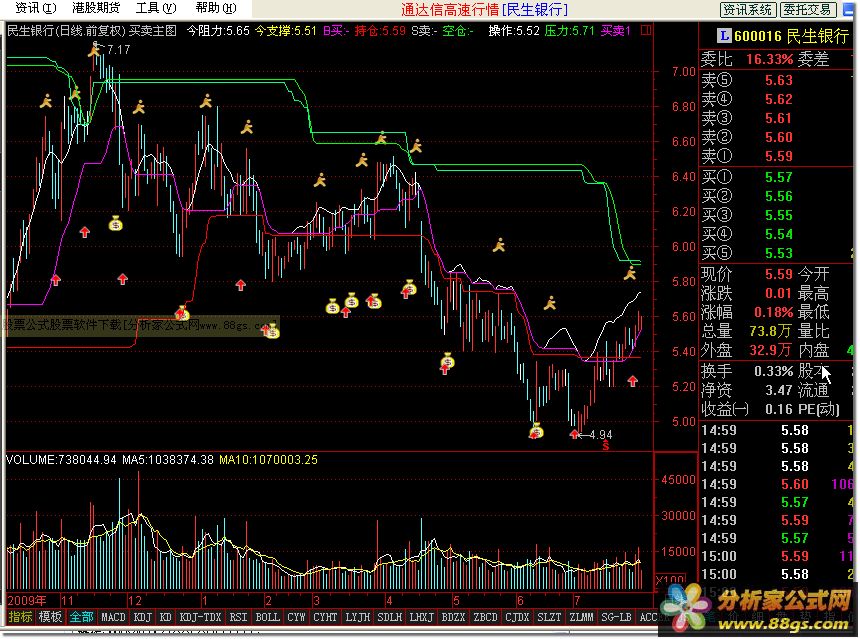Select the CYW indicator tab
Viewport: 860px width, 639px height.
coord(296,618)
